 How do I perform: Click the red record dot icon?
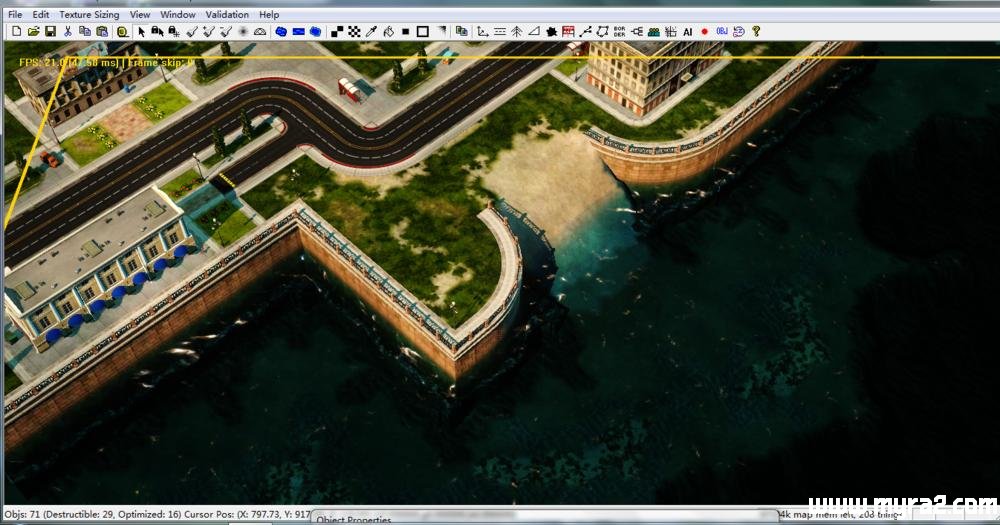[704, 31]
